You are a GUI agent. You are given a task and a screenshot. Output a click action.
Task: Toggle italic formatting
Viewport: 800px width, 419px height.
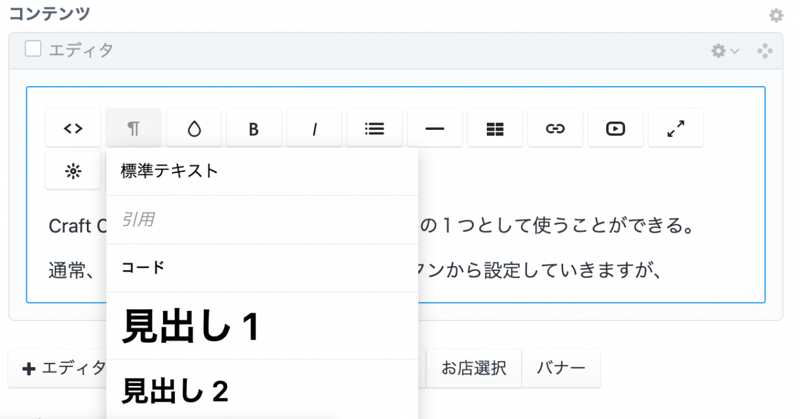314,128
